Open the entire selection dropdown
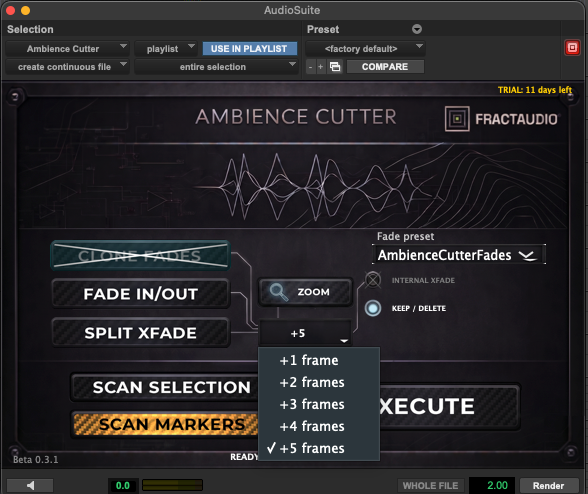Viewport: 588px width, 494px height. coord(216,67)
